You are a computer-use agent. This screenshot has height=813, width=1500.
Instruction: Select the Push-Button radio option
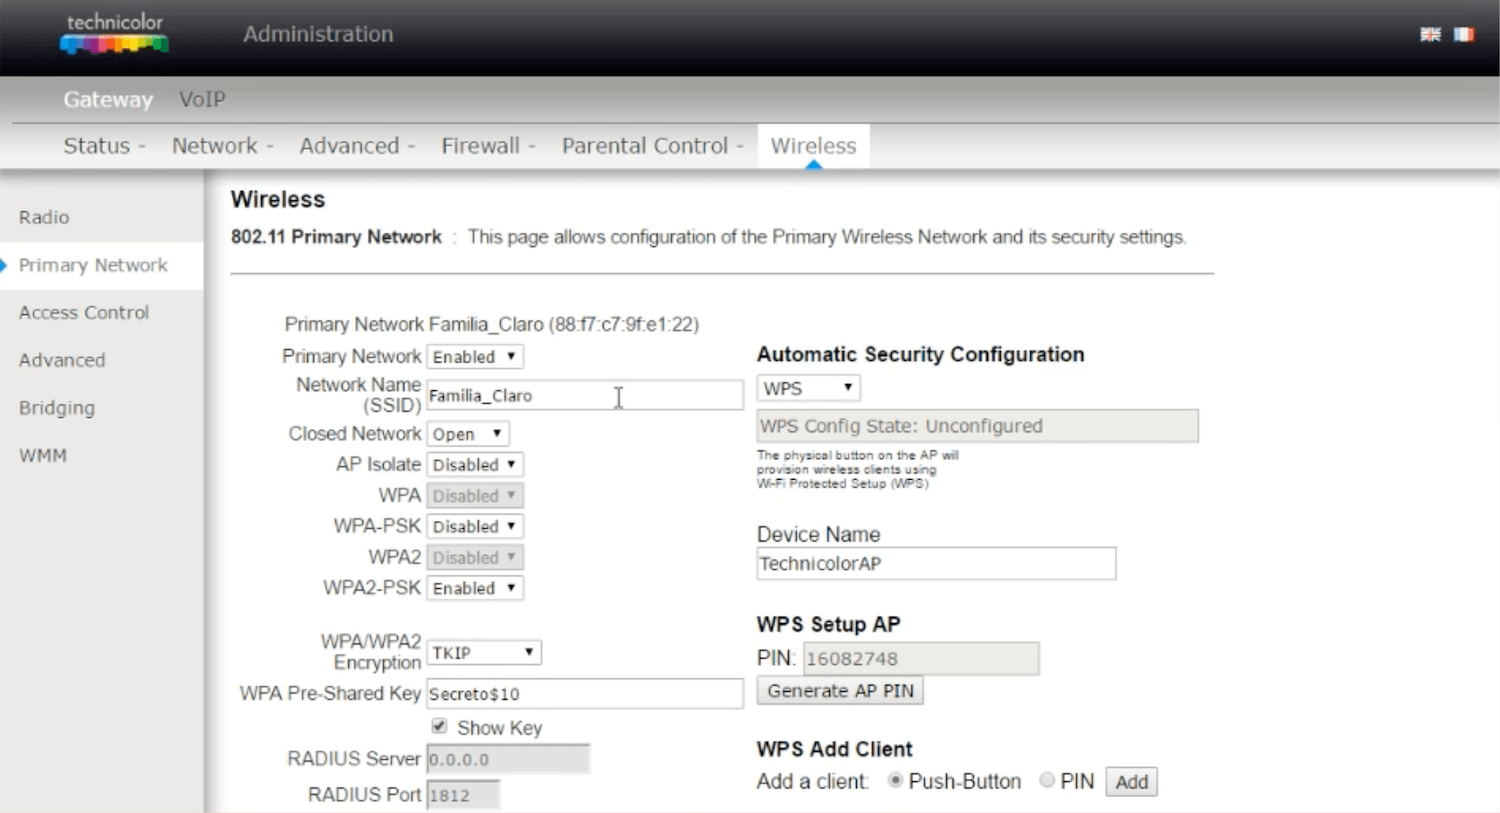pos(895,780)
